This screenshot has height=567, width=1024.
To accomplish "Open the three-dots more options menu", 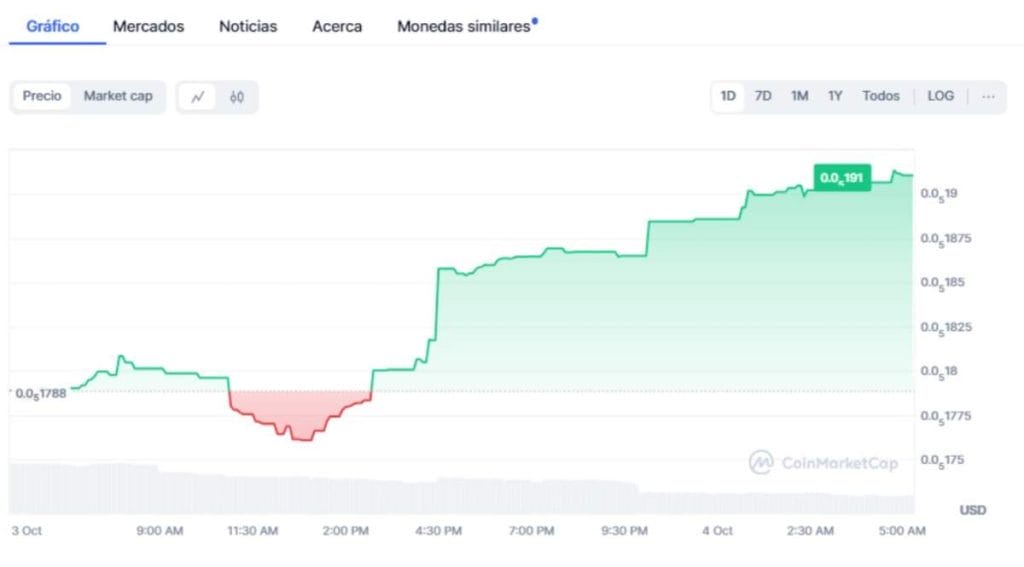I will (x=988, y=96).
